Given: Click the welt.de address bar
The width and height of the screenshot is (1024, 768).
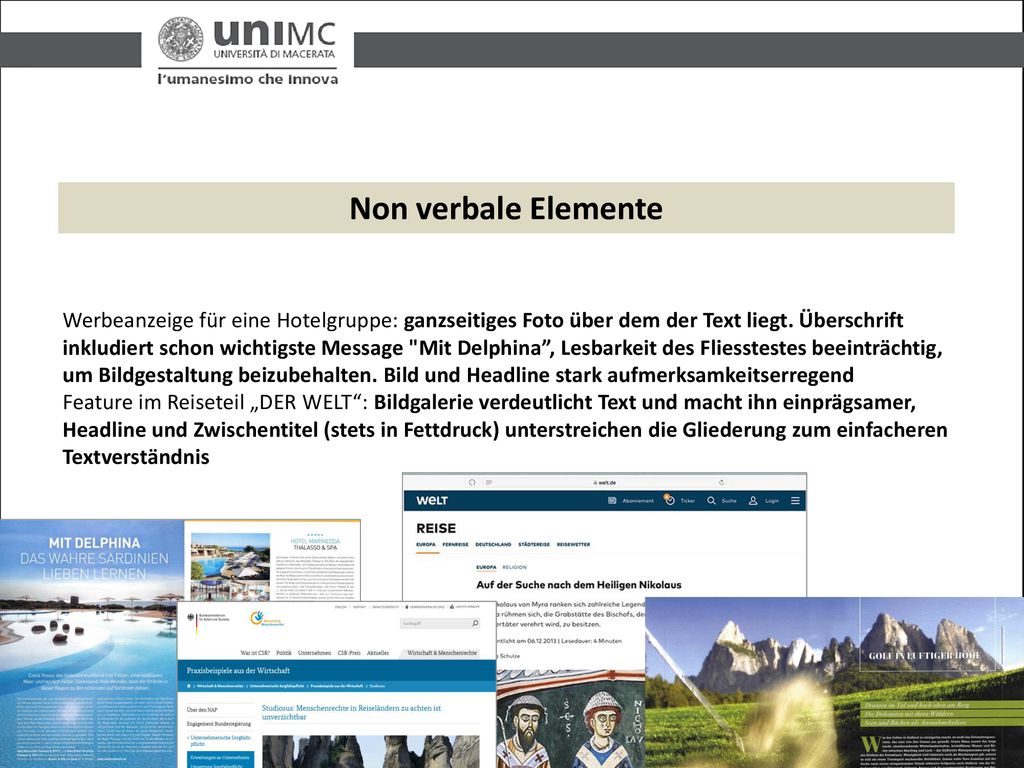Looking at the screenshot, I should point(604,483).
